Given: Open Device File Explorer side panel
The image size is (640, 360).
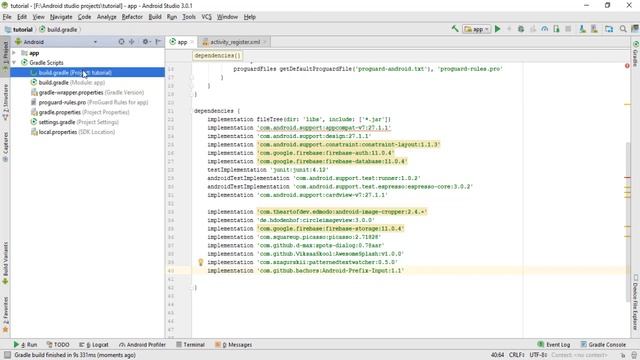Looking at the screenshot, I should tap(636, 302).
